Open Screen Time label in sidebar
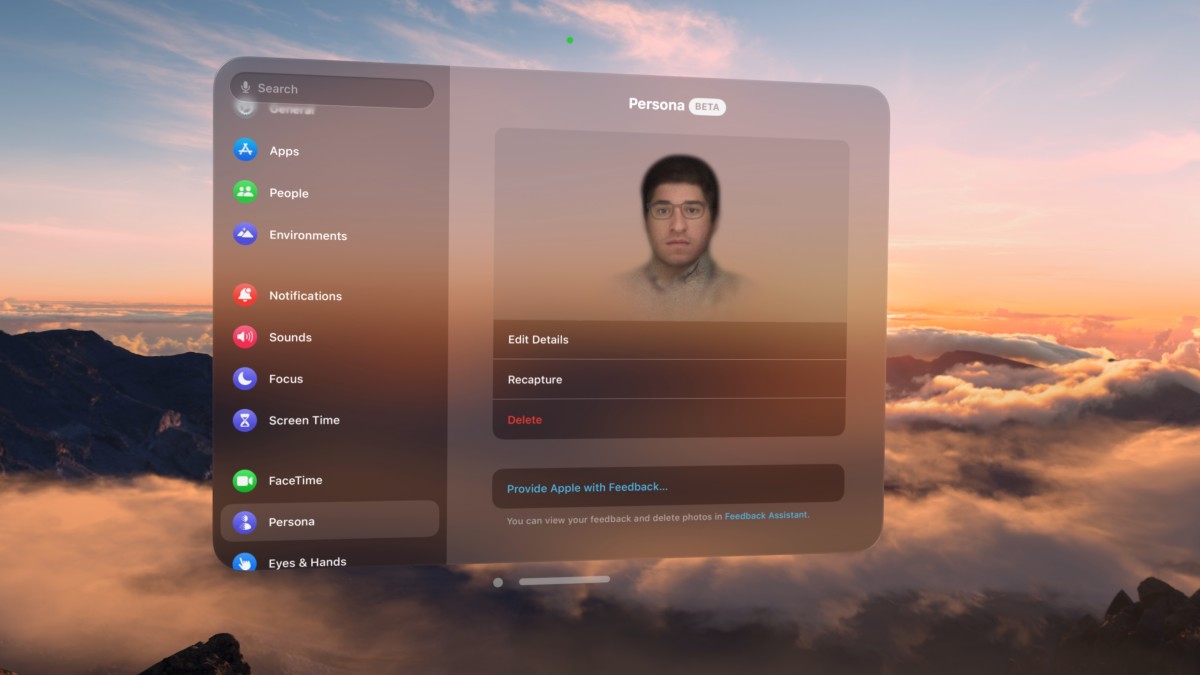 point(304,421)
